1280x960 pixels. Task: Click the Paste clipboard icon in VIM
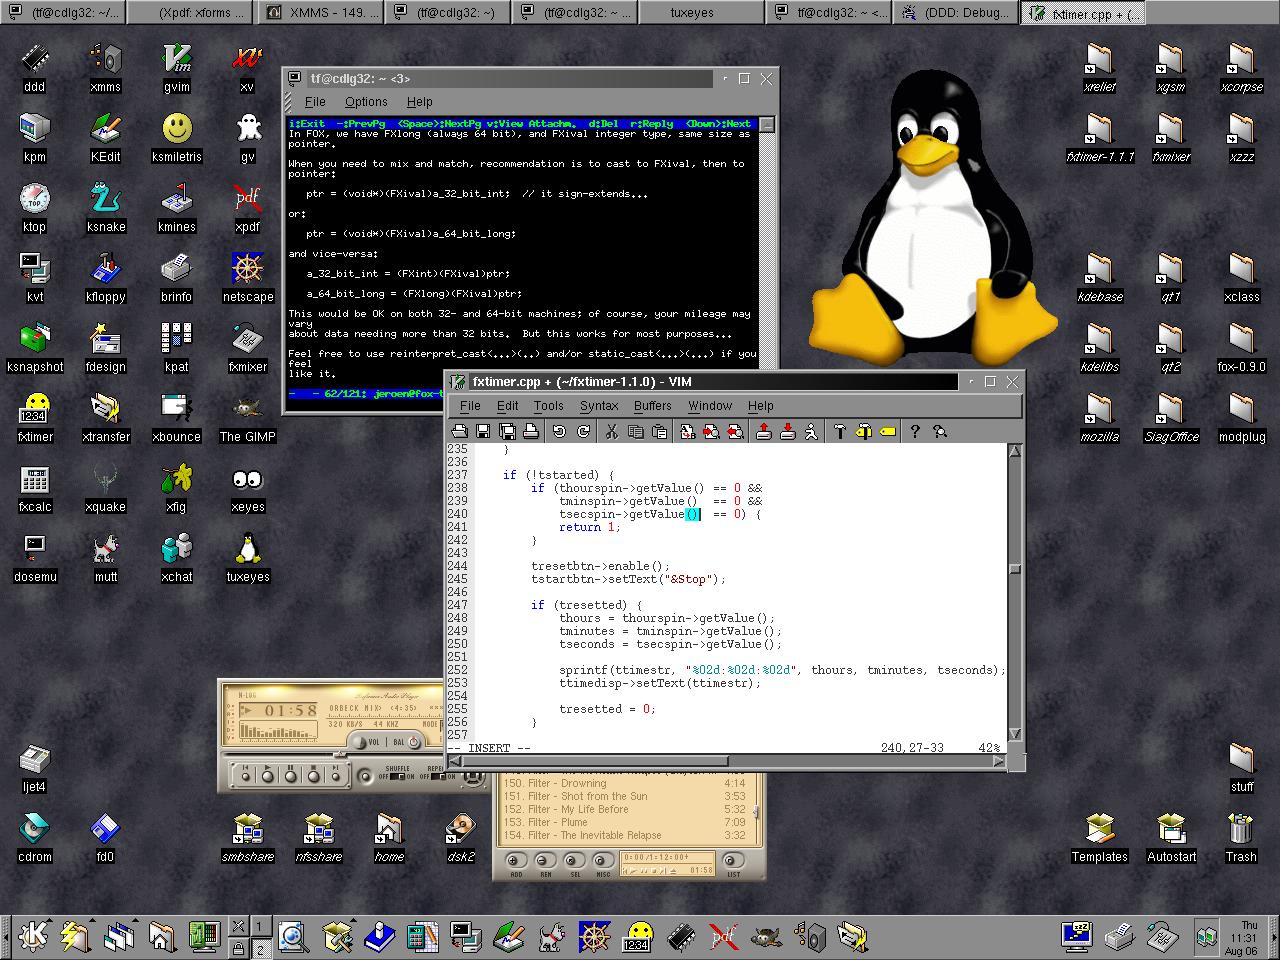(659, 431)
